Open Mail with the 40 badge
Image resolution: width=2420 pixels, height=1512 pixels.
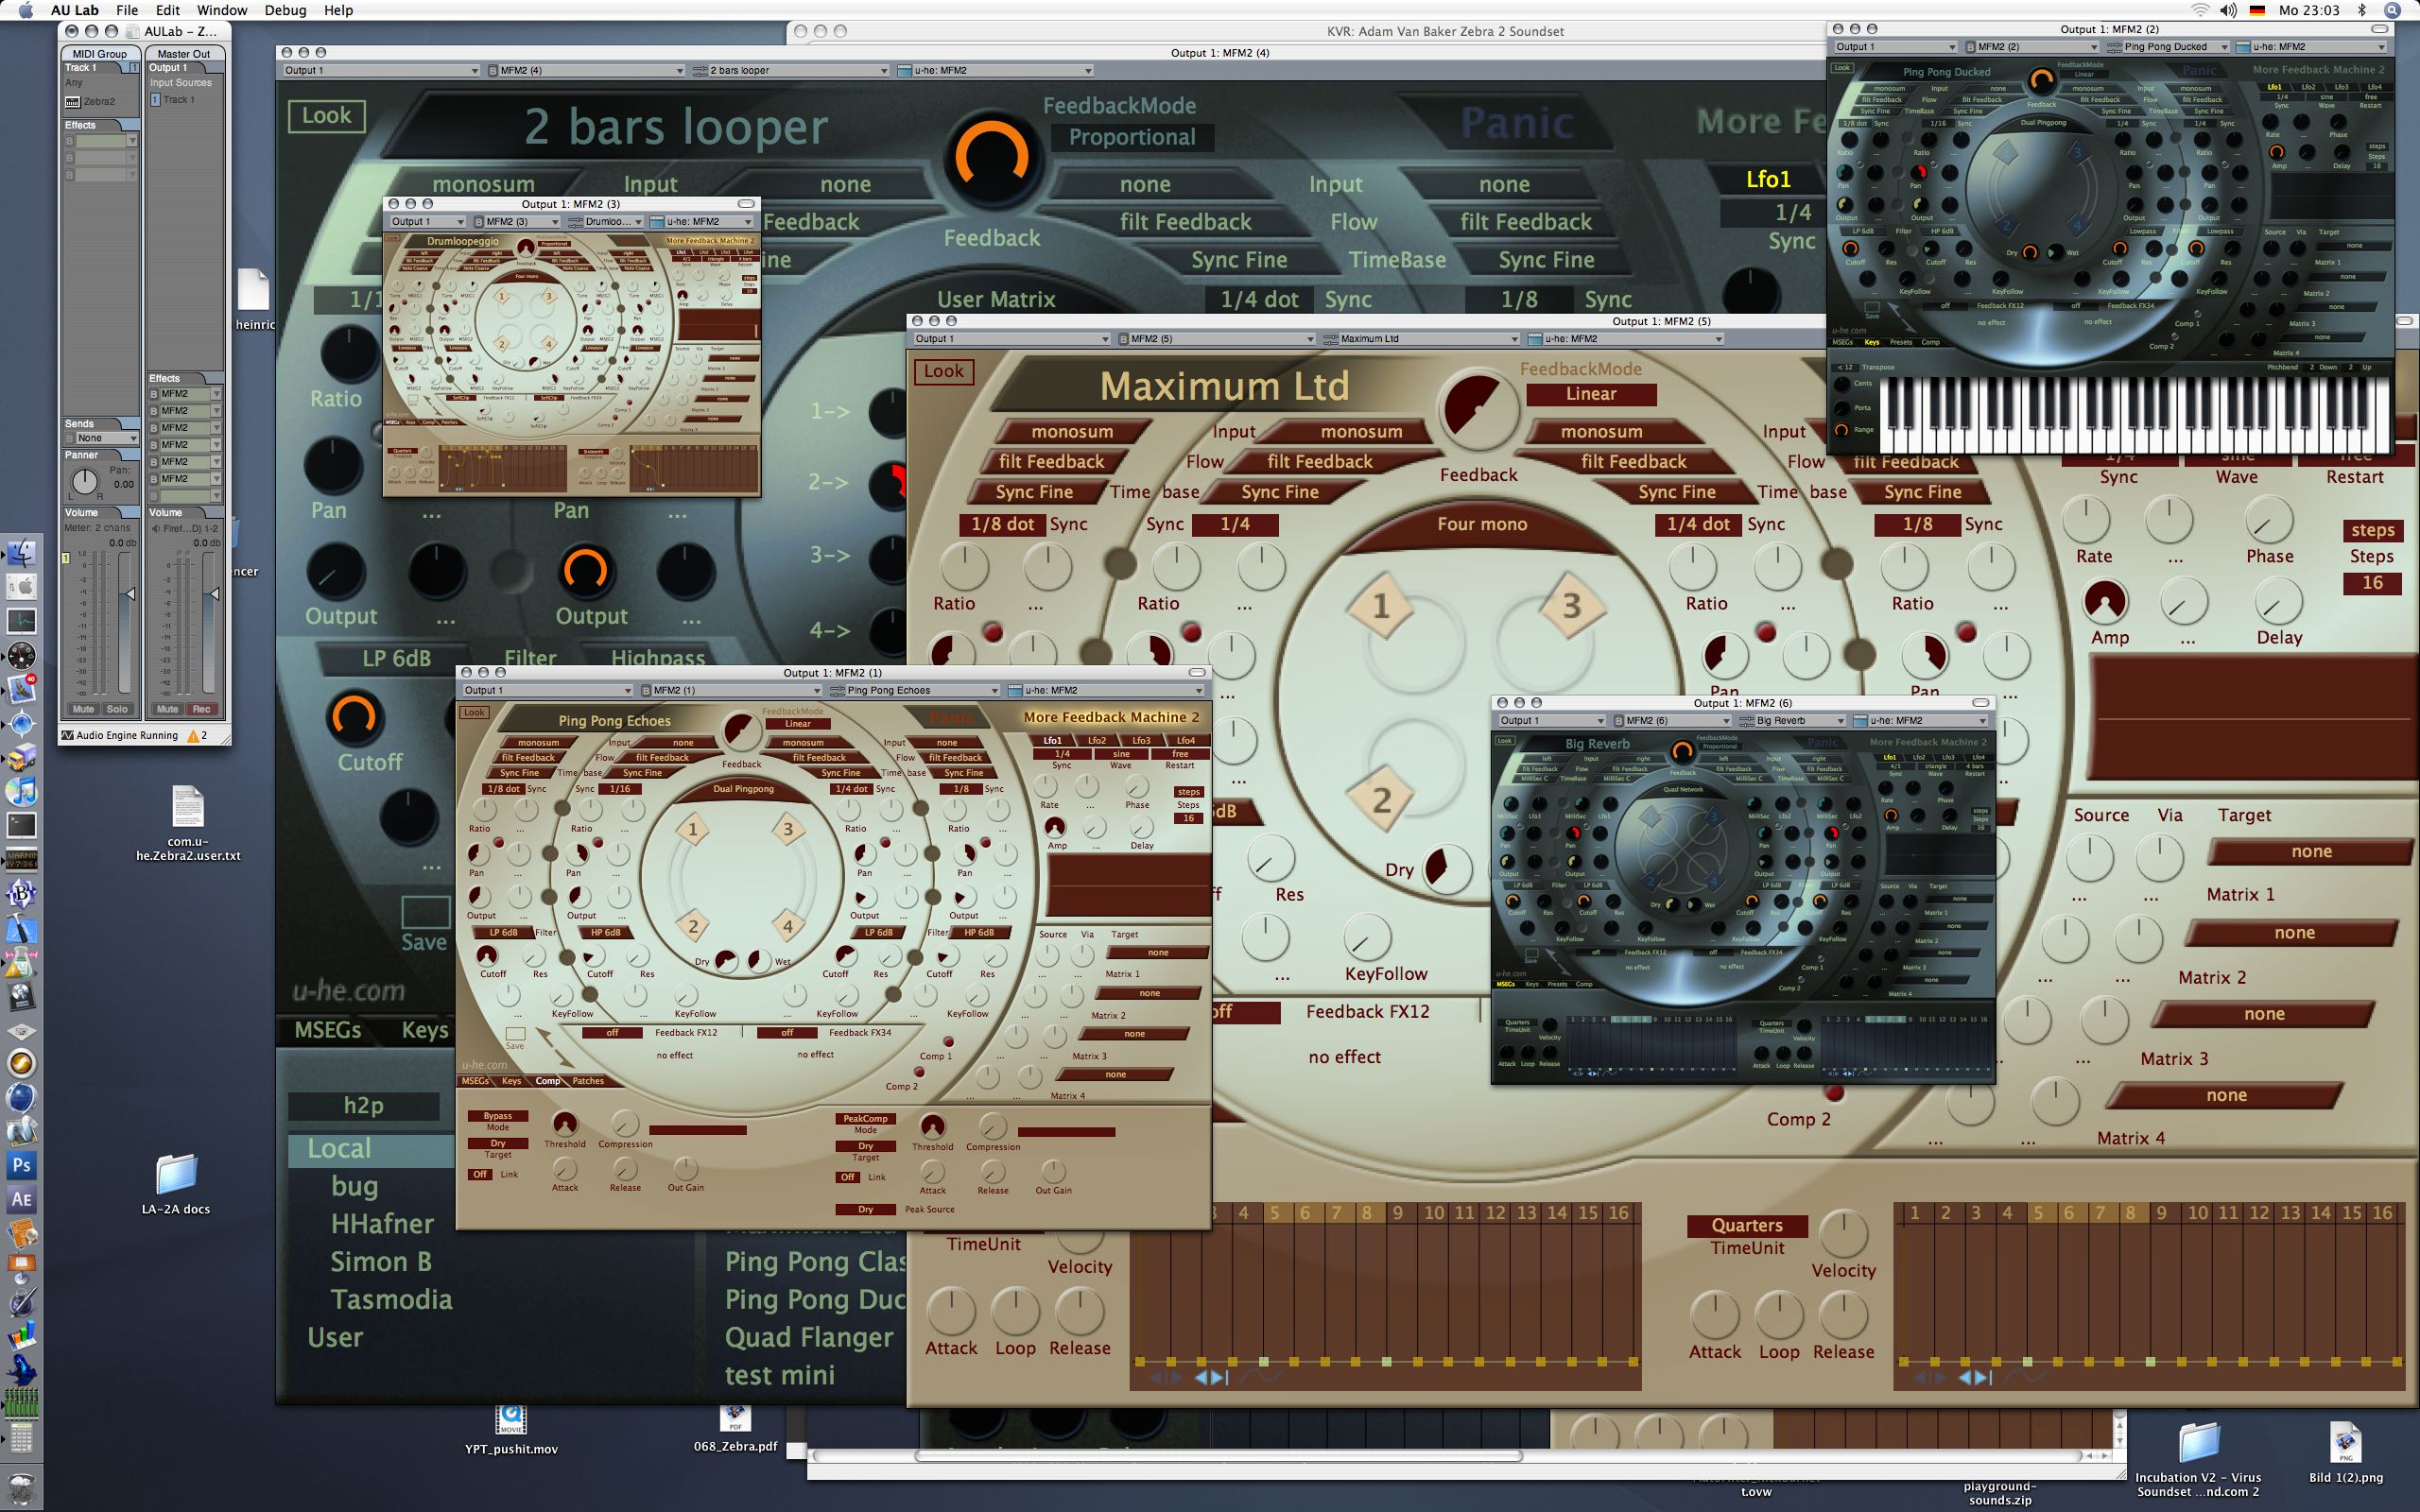[x=21, y=688]
